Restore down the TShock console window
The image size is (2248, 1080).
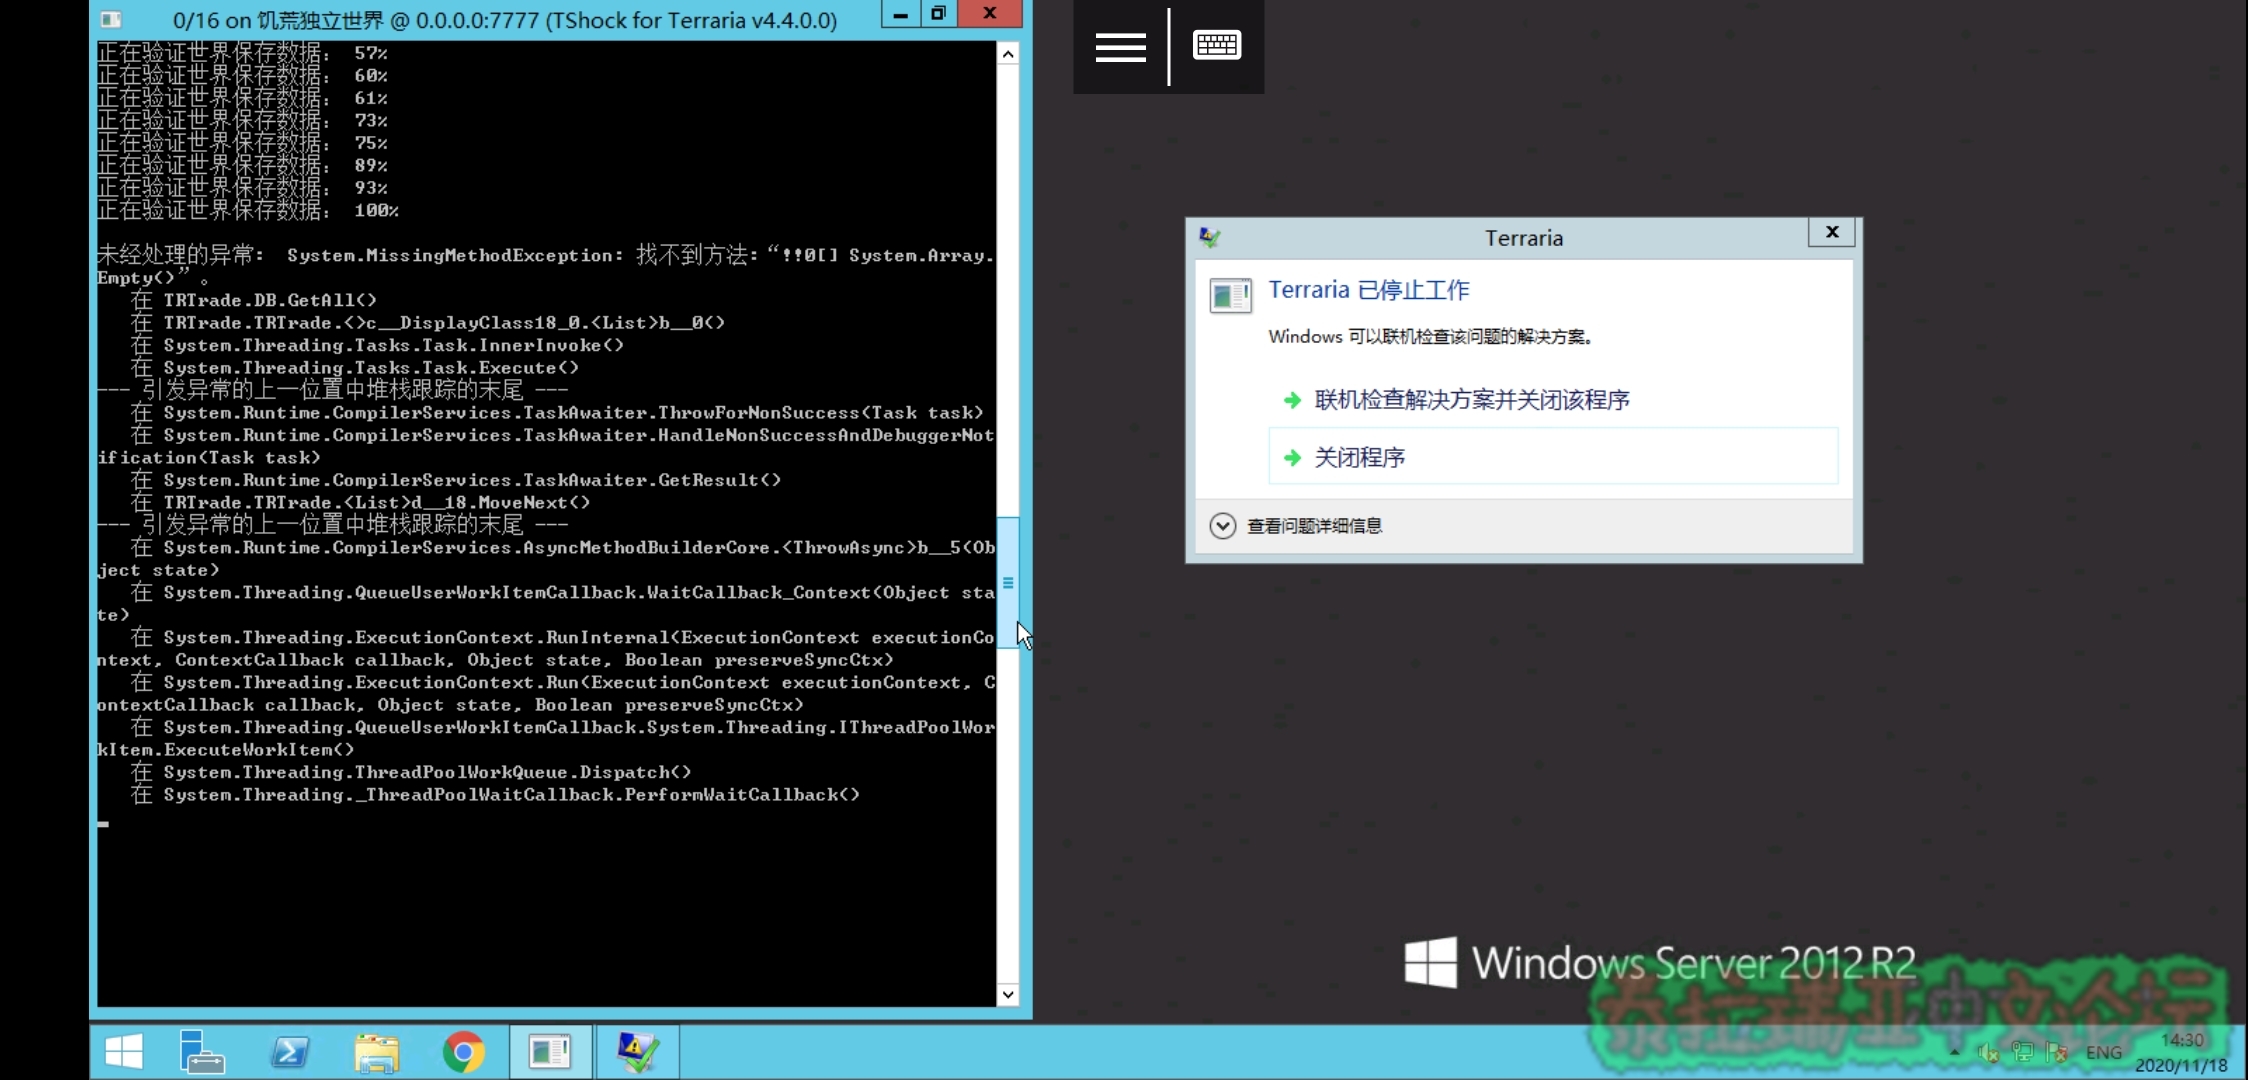pyautogui.click(x=938, y=13)
